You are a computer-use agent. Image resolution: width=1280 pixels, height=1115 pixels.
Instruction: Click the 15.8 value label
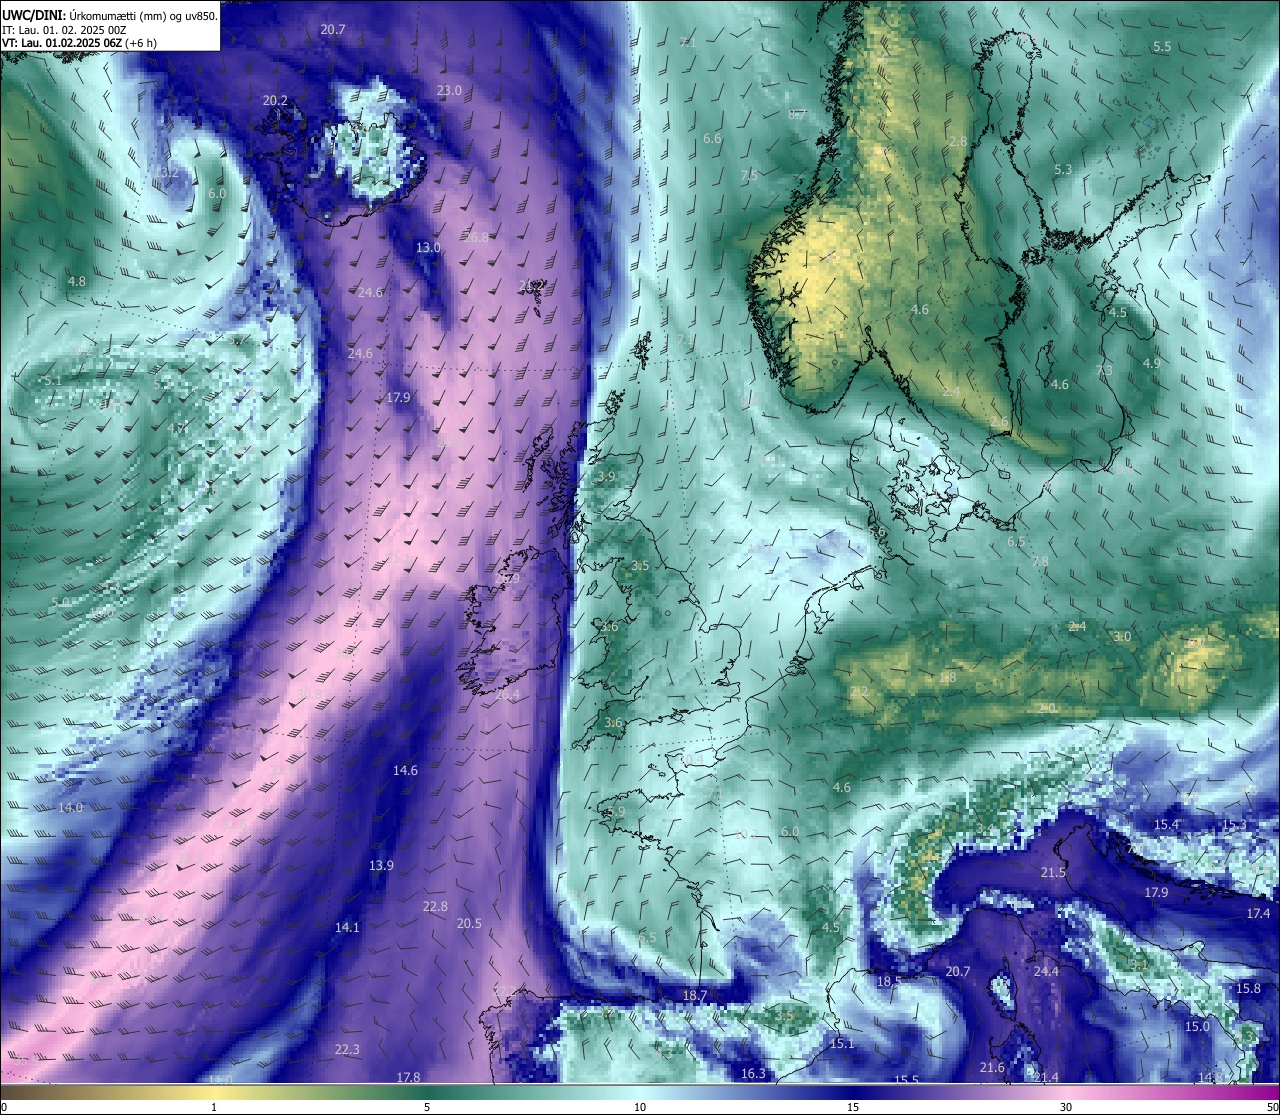click(1248, 988)
